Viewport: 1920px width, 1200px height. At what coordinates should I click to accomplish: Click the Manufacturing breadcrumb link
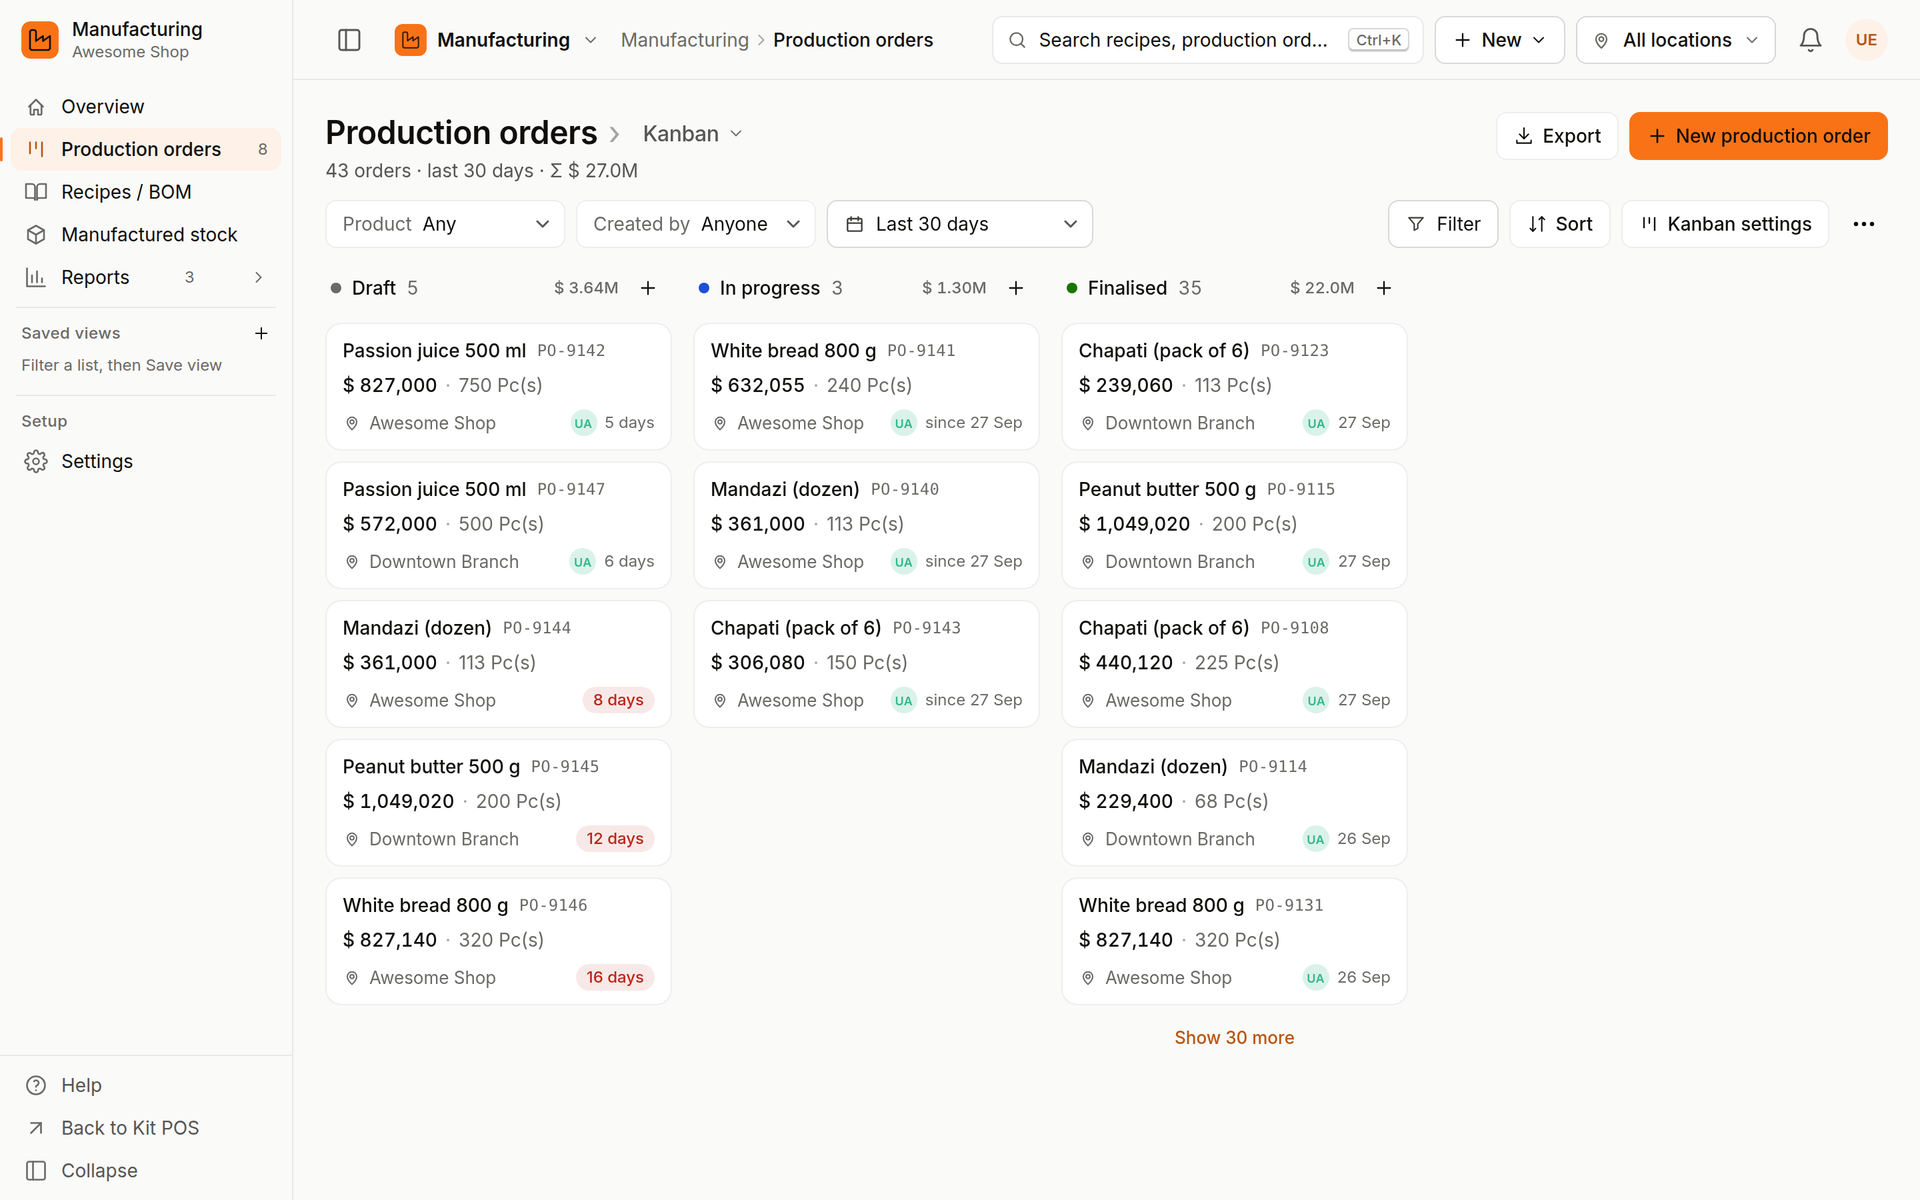(685, 40)
